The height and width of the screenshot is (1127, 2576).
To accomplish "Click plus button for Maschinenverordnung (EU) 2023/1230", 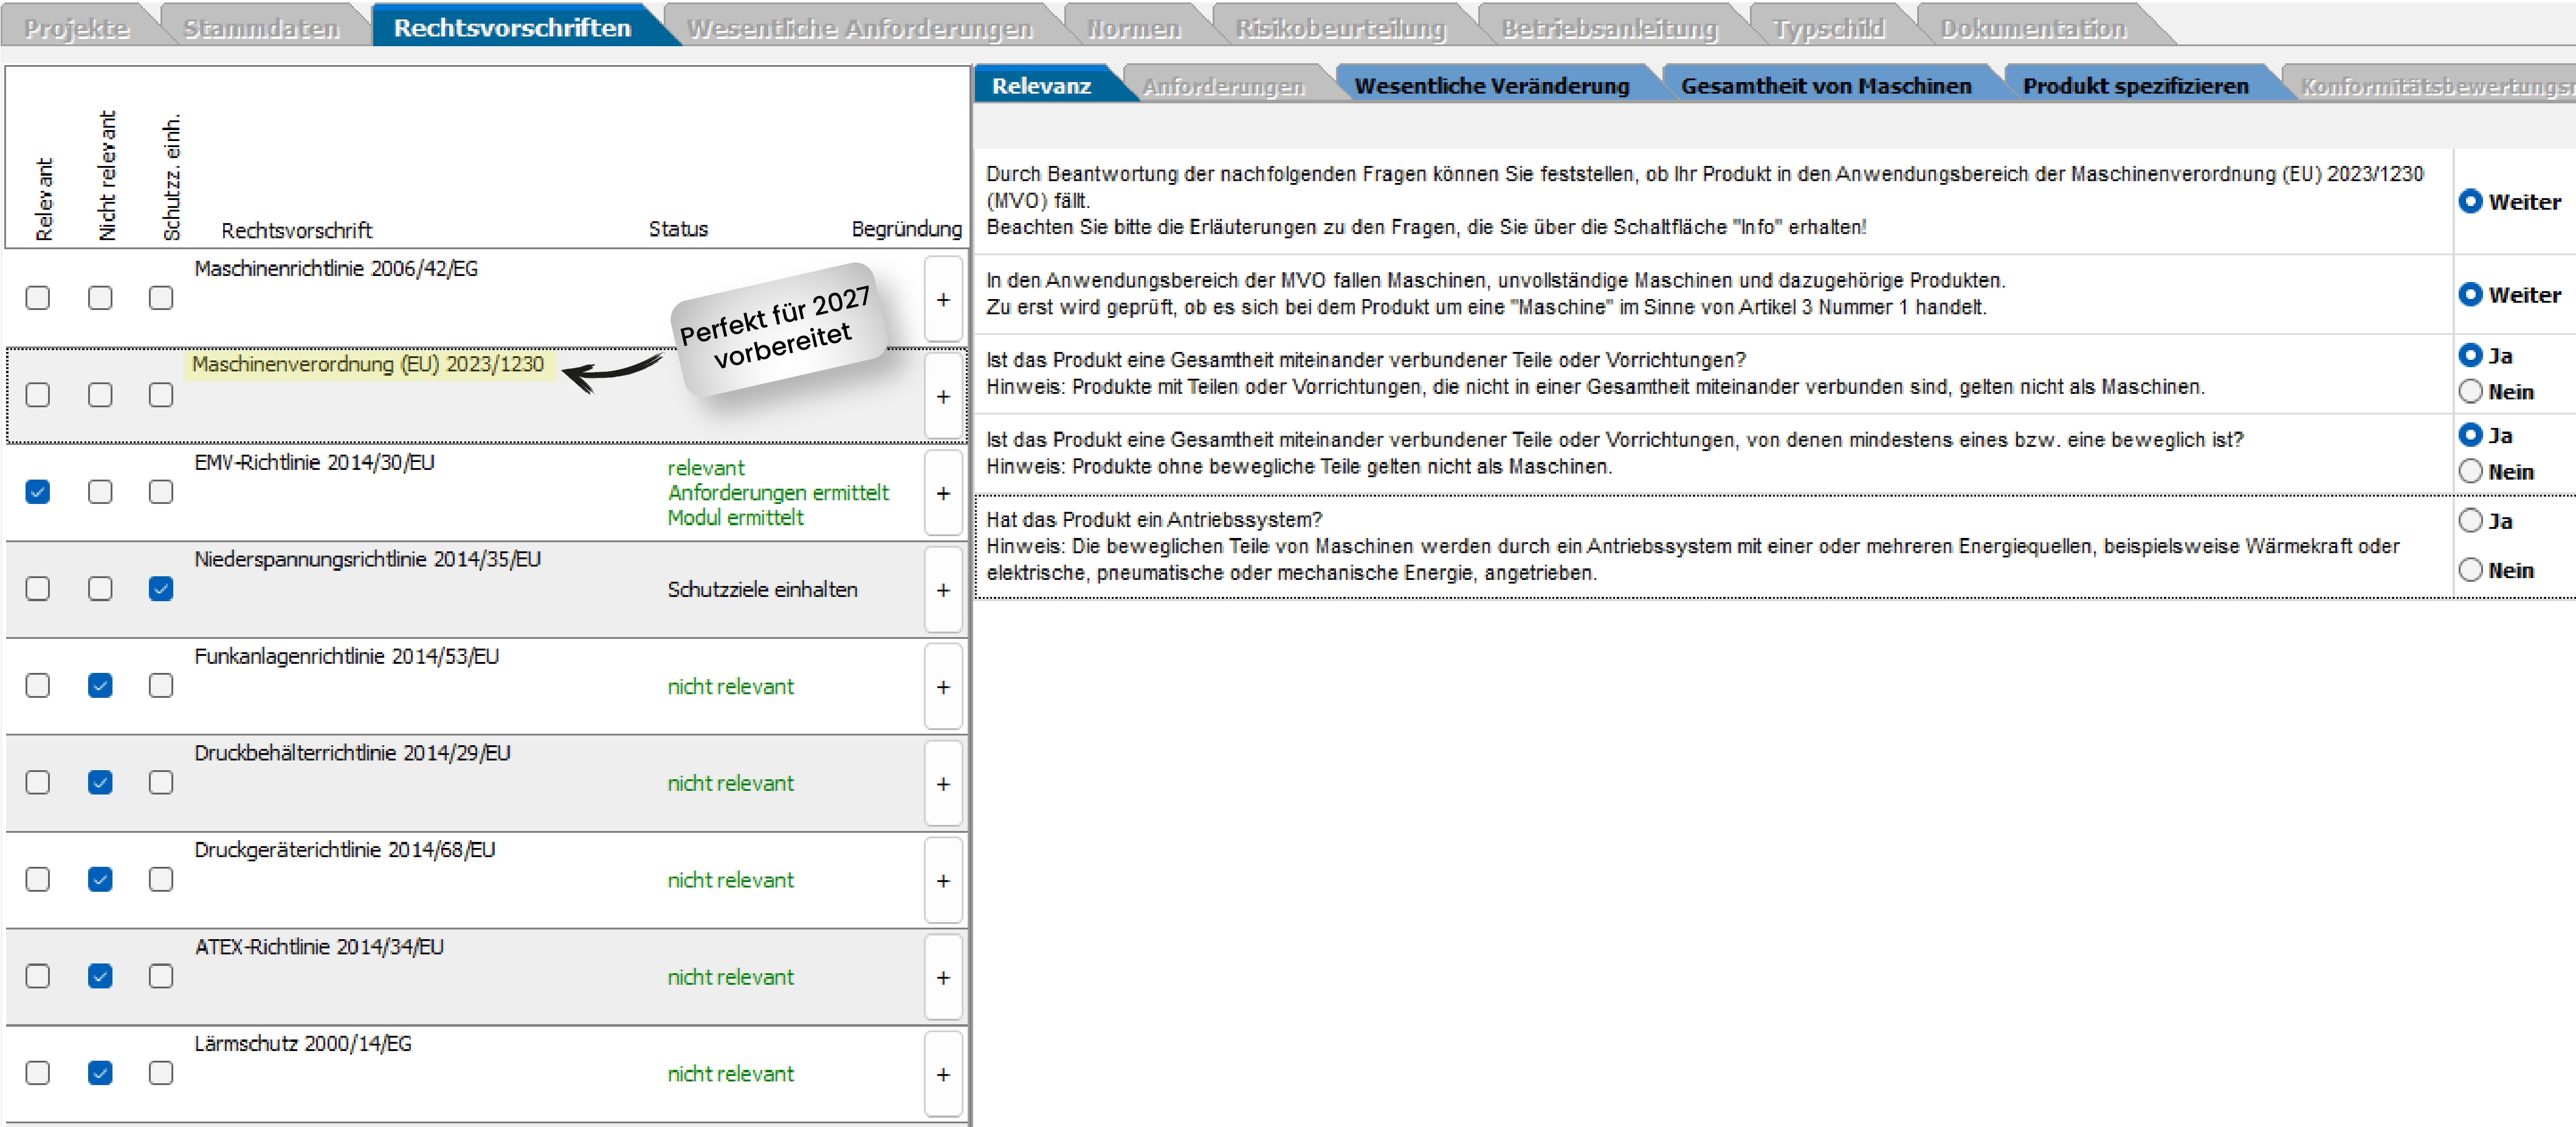I will click(942, 396).
